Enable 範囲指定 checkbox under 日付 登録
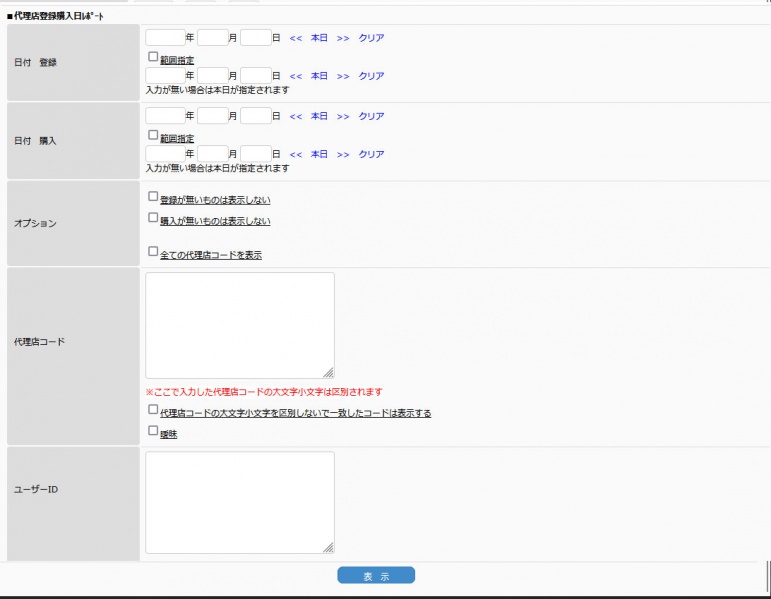 tap(153, 58)
